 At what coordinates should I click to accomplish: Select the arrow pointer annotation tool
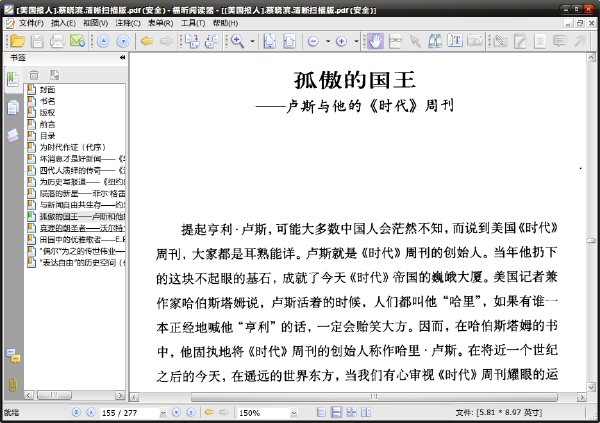[x=415, y=41]
